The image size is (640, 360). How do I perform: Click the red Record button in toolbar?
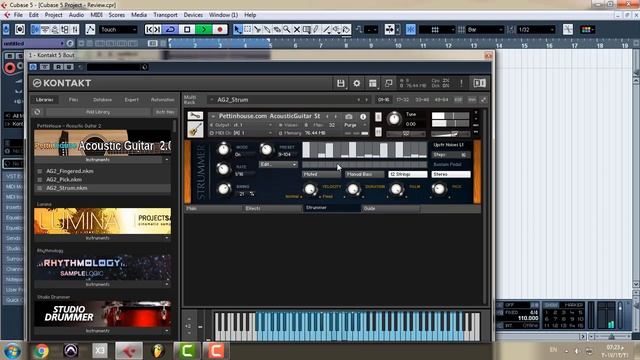(220, 29)
